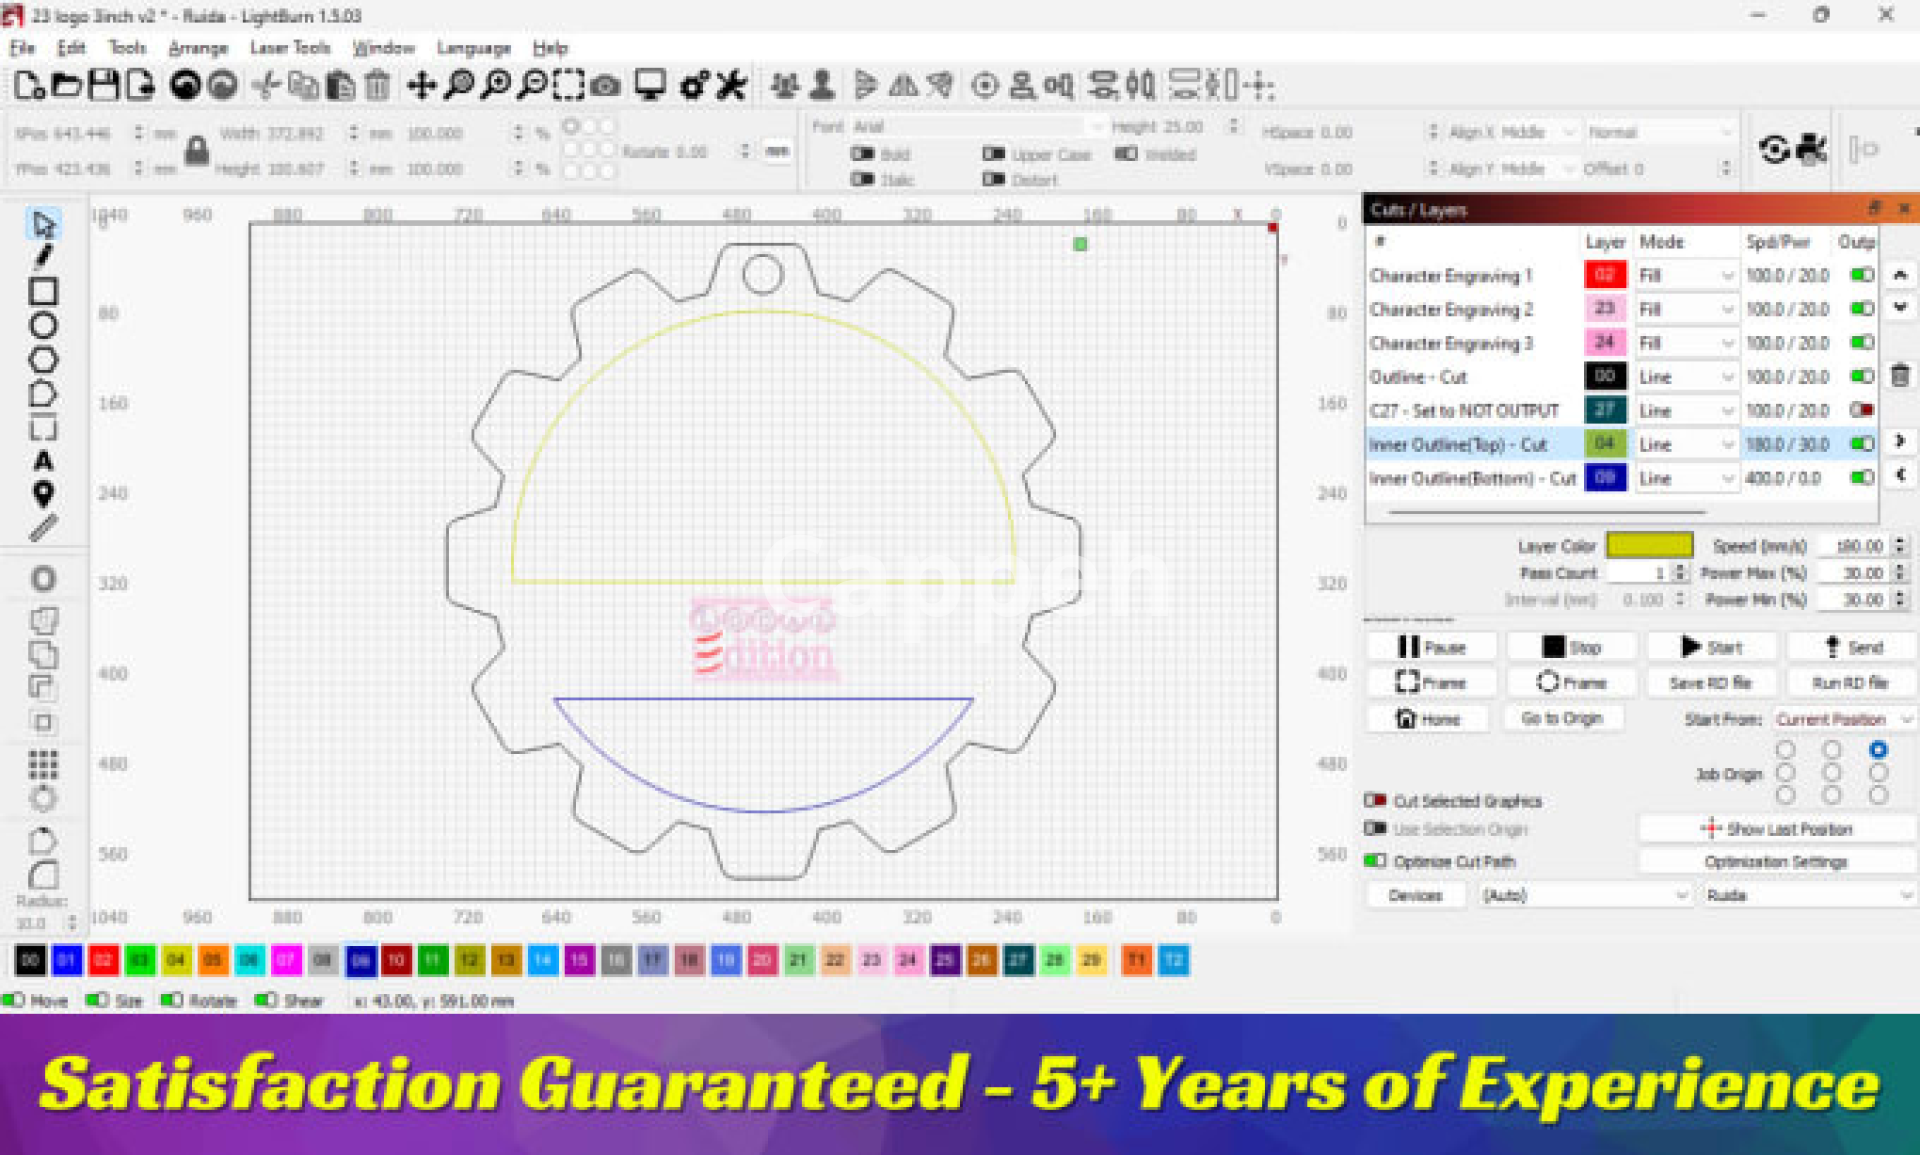
Task: Disable the Optimize Cut Path toggle
Action: (1376, 861)
